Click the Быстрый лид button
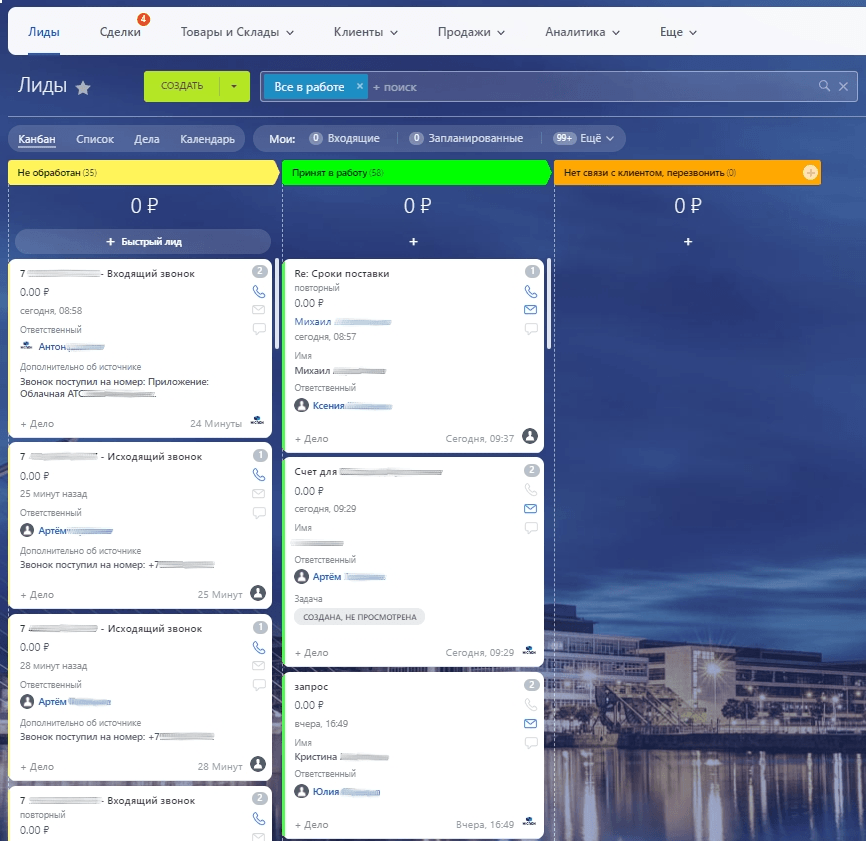This screenshot has width=866, height=841. tap(143, 242)
